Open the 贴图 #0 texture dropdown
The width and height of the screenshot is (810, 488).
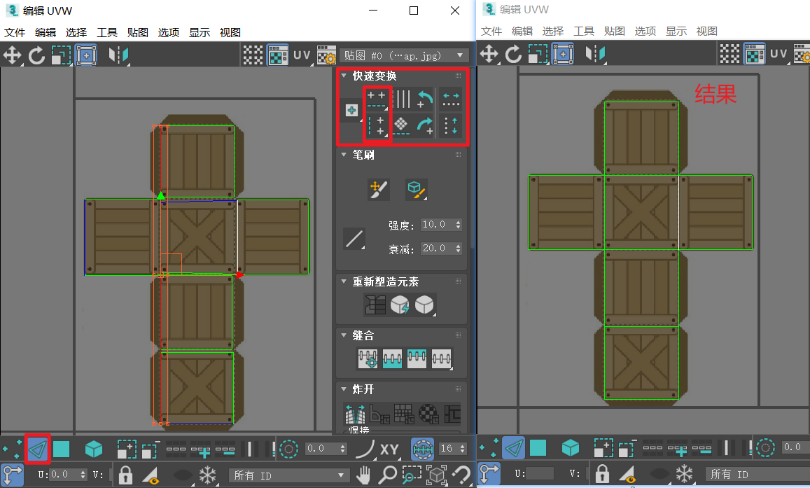pyautogui.click(x=404, y=55)
